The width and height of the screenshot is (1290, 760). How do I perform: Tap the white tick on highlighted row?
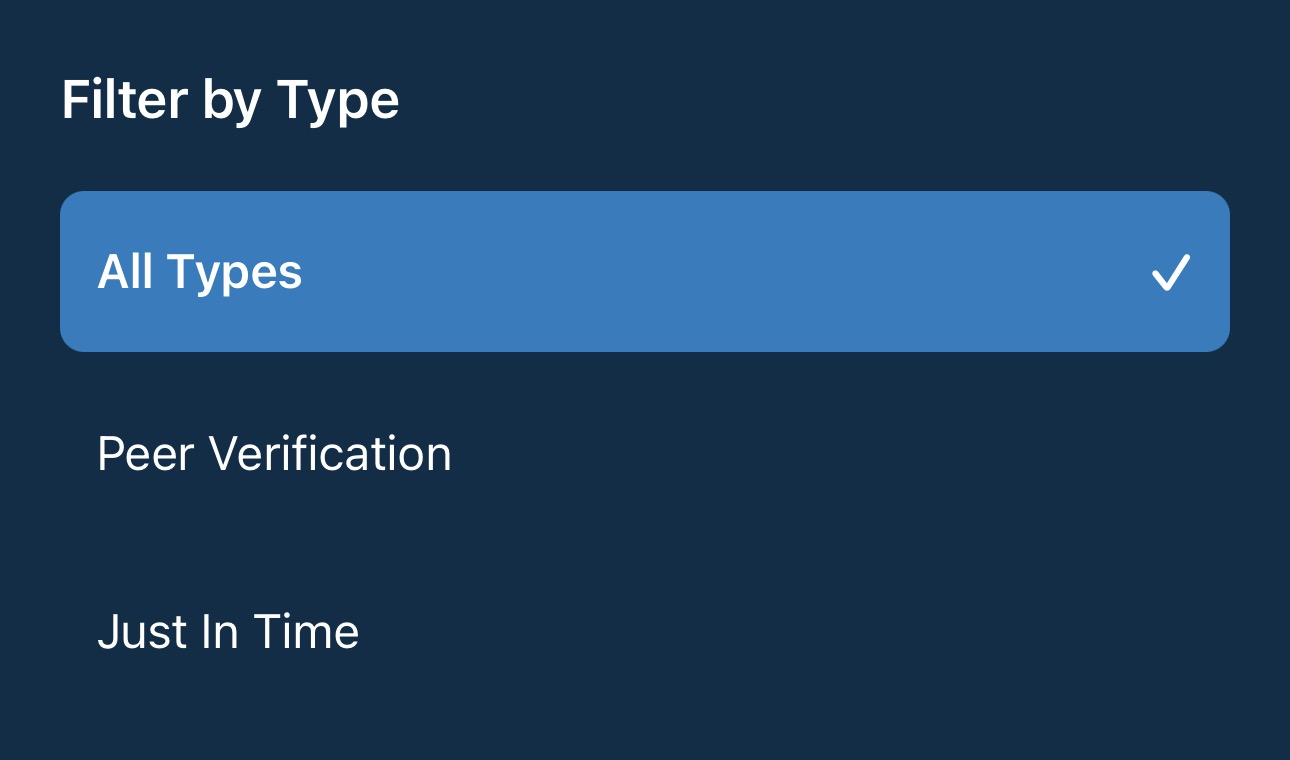click(1169, 272)
